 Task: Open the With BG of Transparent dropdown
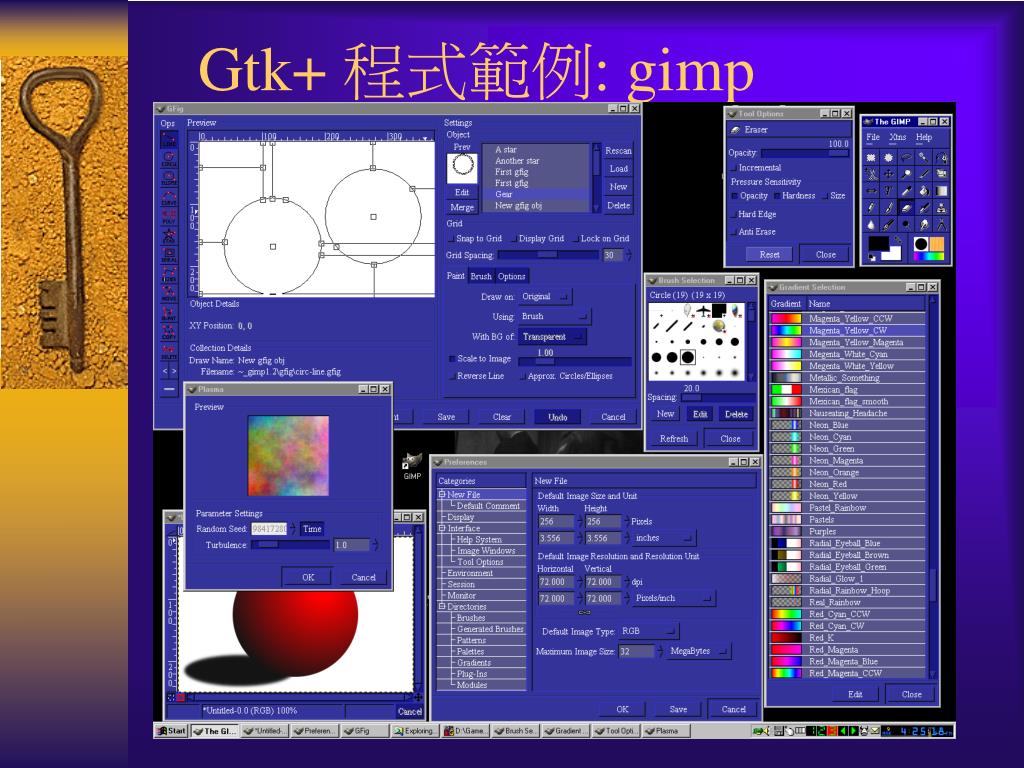[552, 337]
